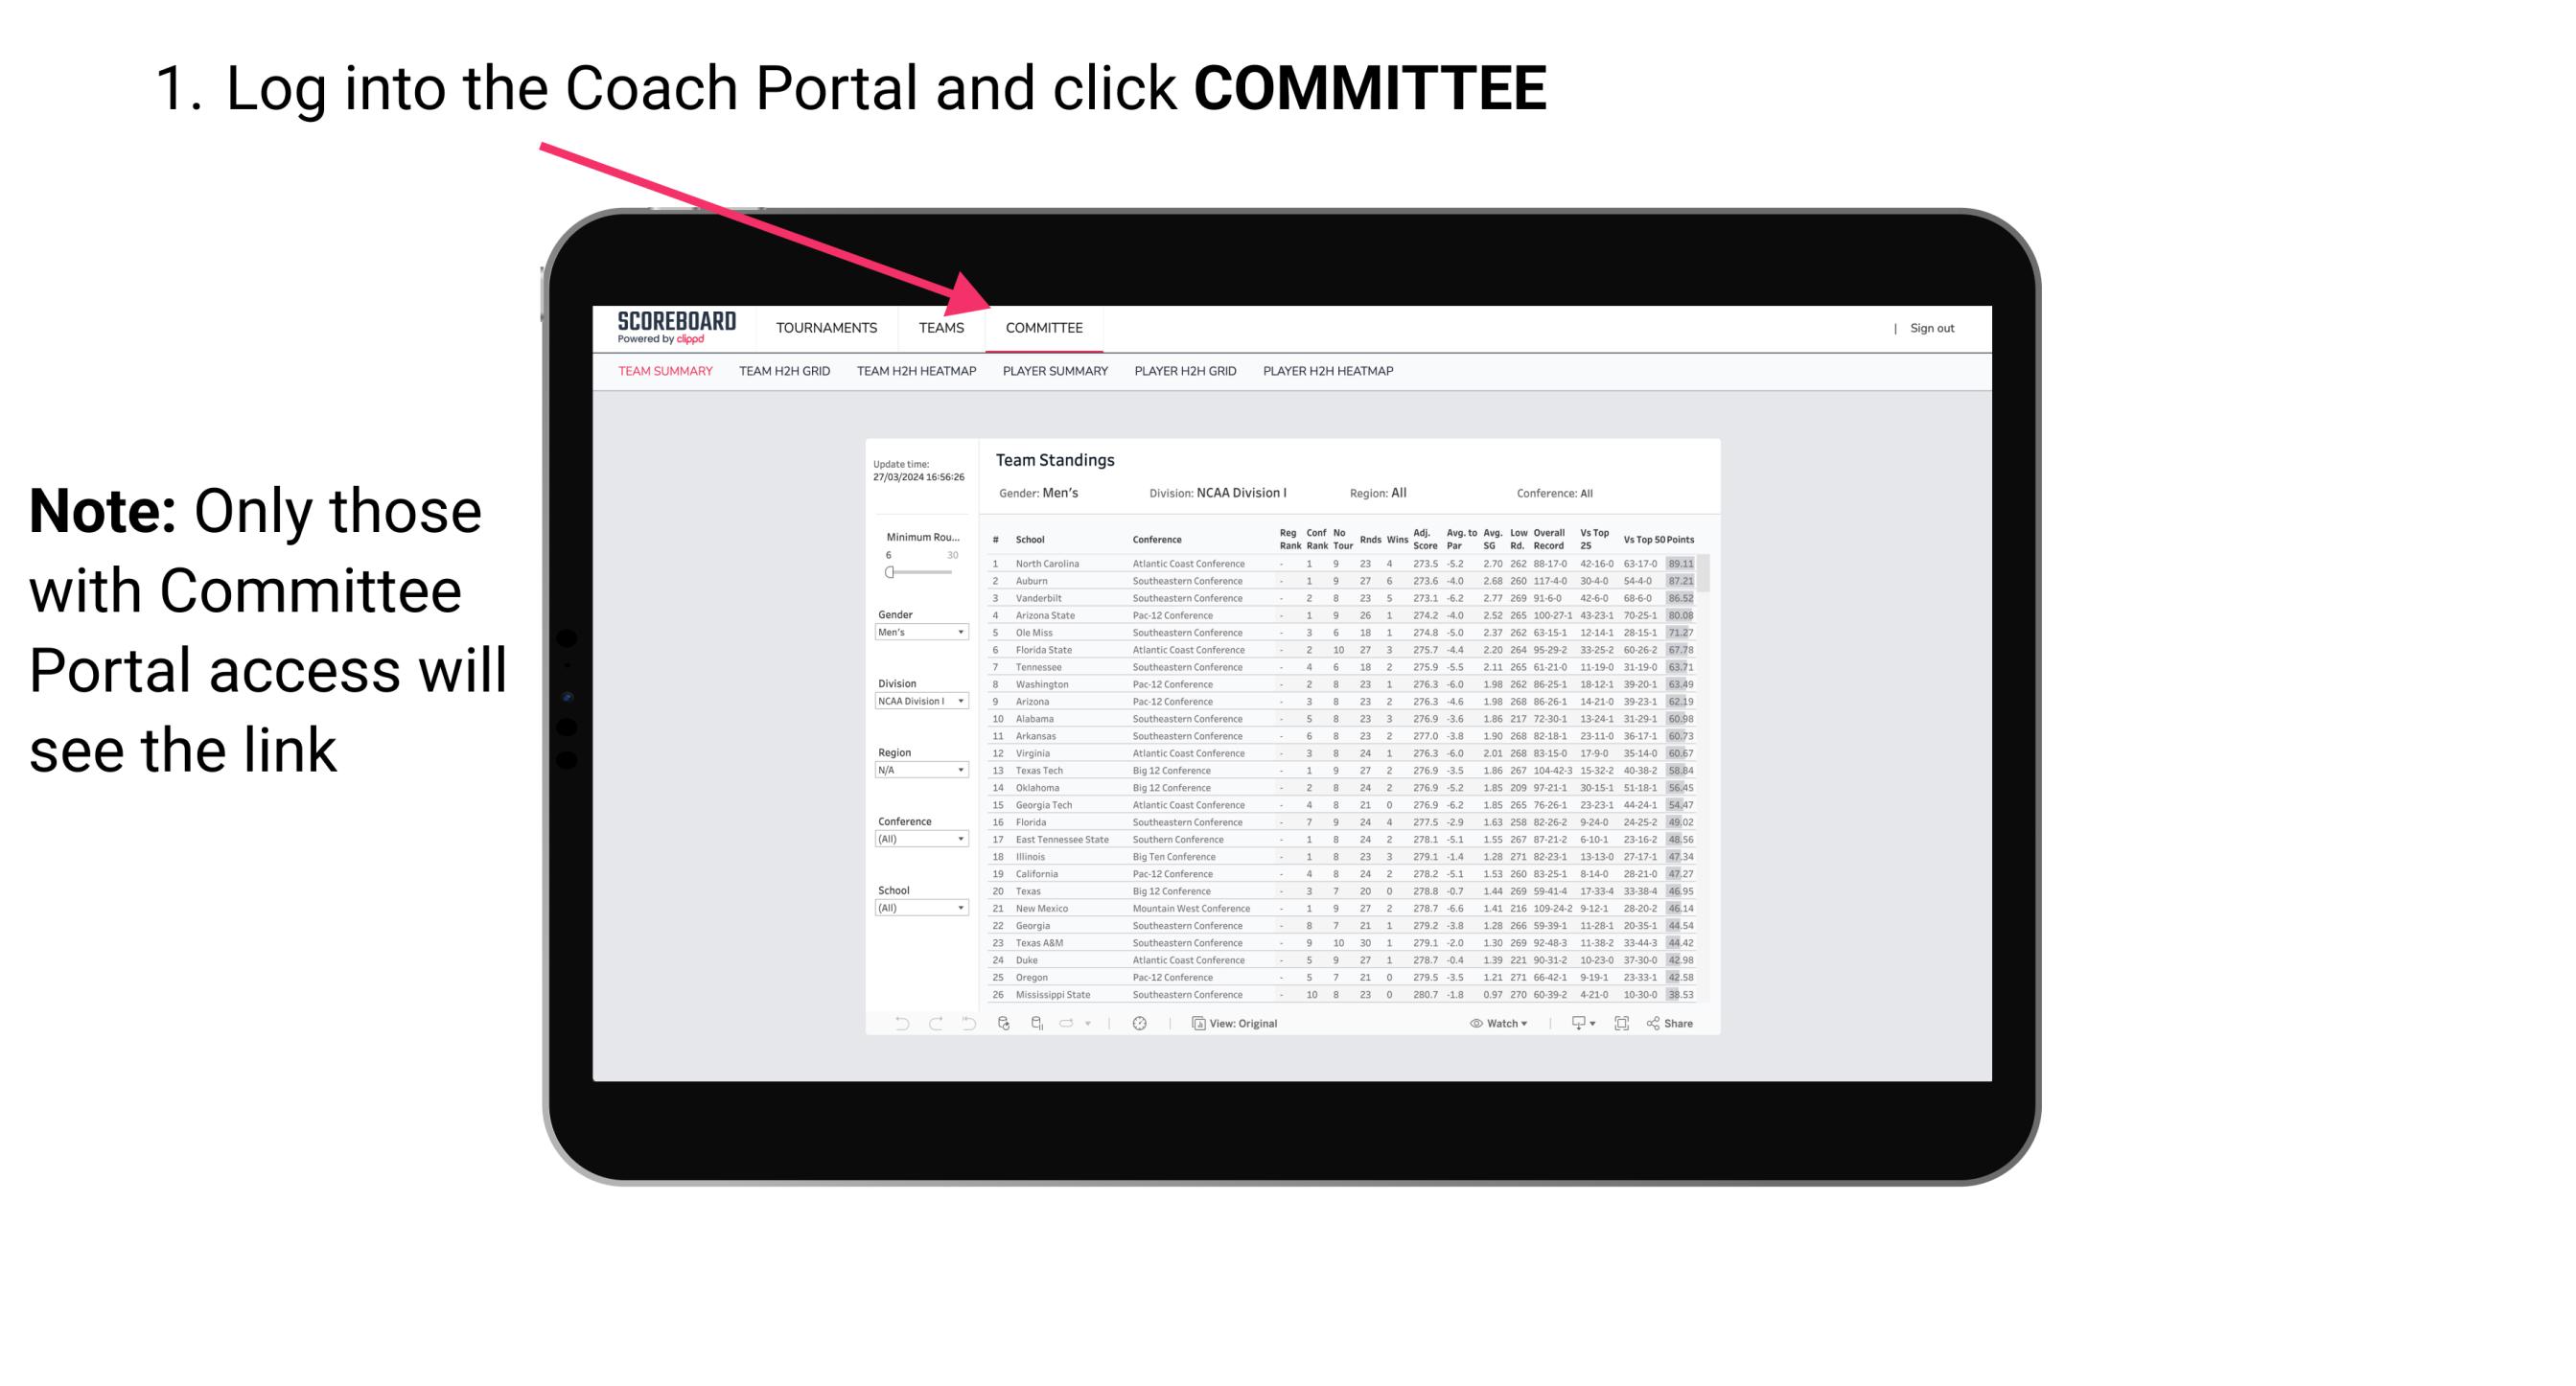Open the PLAYER SUMMARY tab
This screenshot has width=2576, height=1386.
(x=1052, y=372)
